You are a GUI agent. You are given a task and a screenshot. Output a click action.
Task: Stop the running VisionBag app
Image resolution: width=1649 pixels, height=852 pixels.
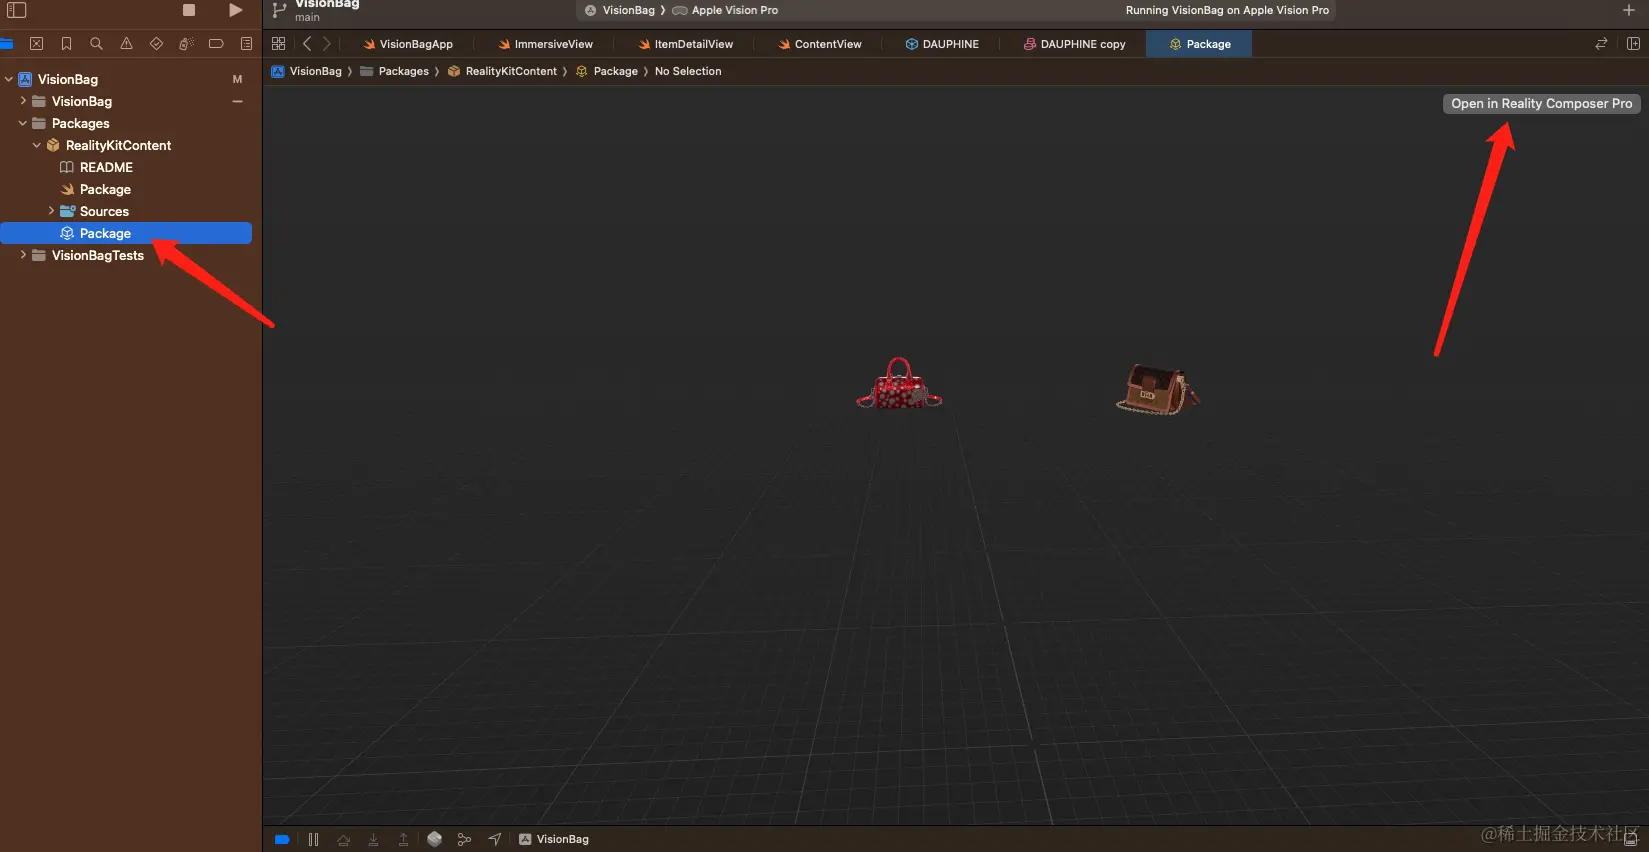(x=189, y=10)
